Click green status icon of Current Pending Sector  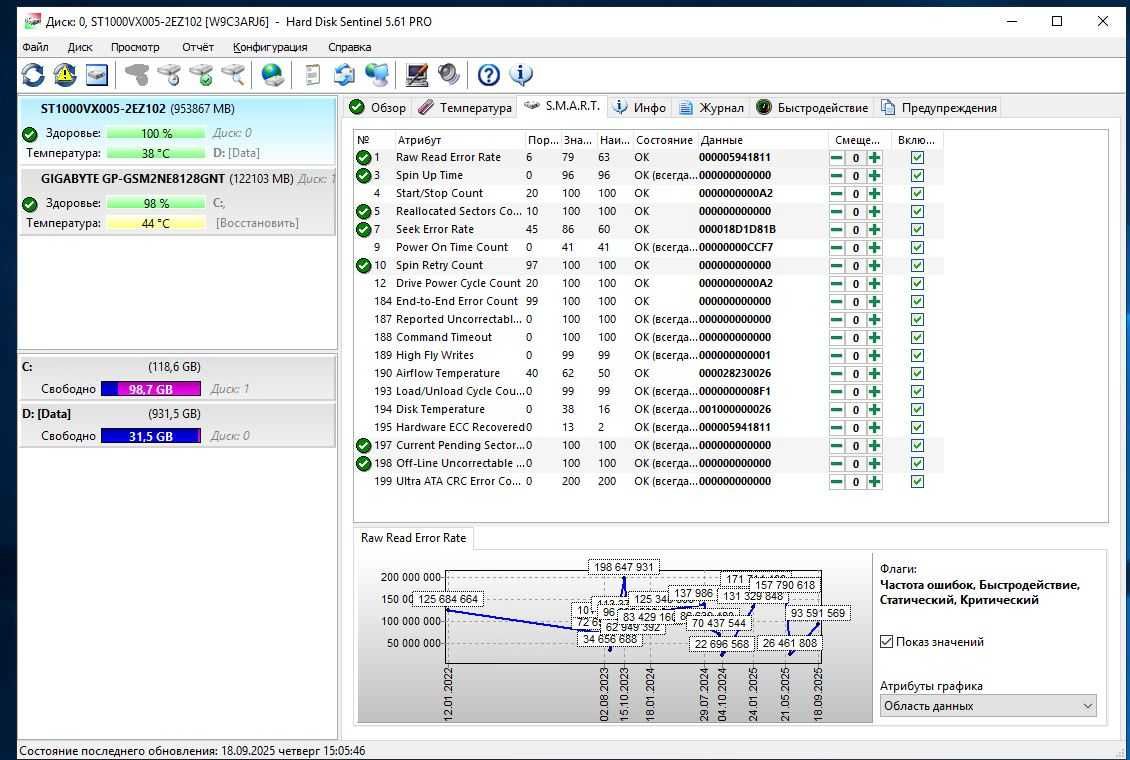364,446
